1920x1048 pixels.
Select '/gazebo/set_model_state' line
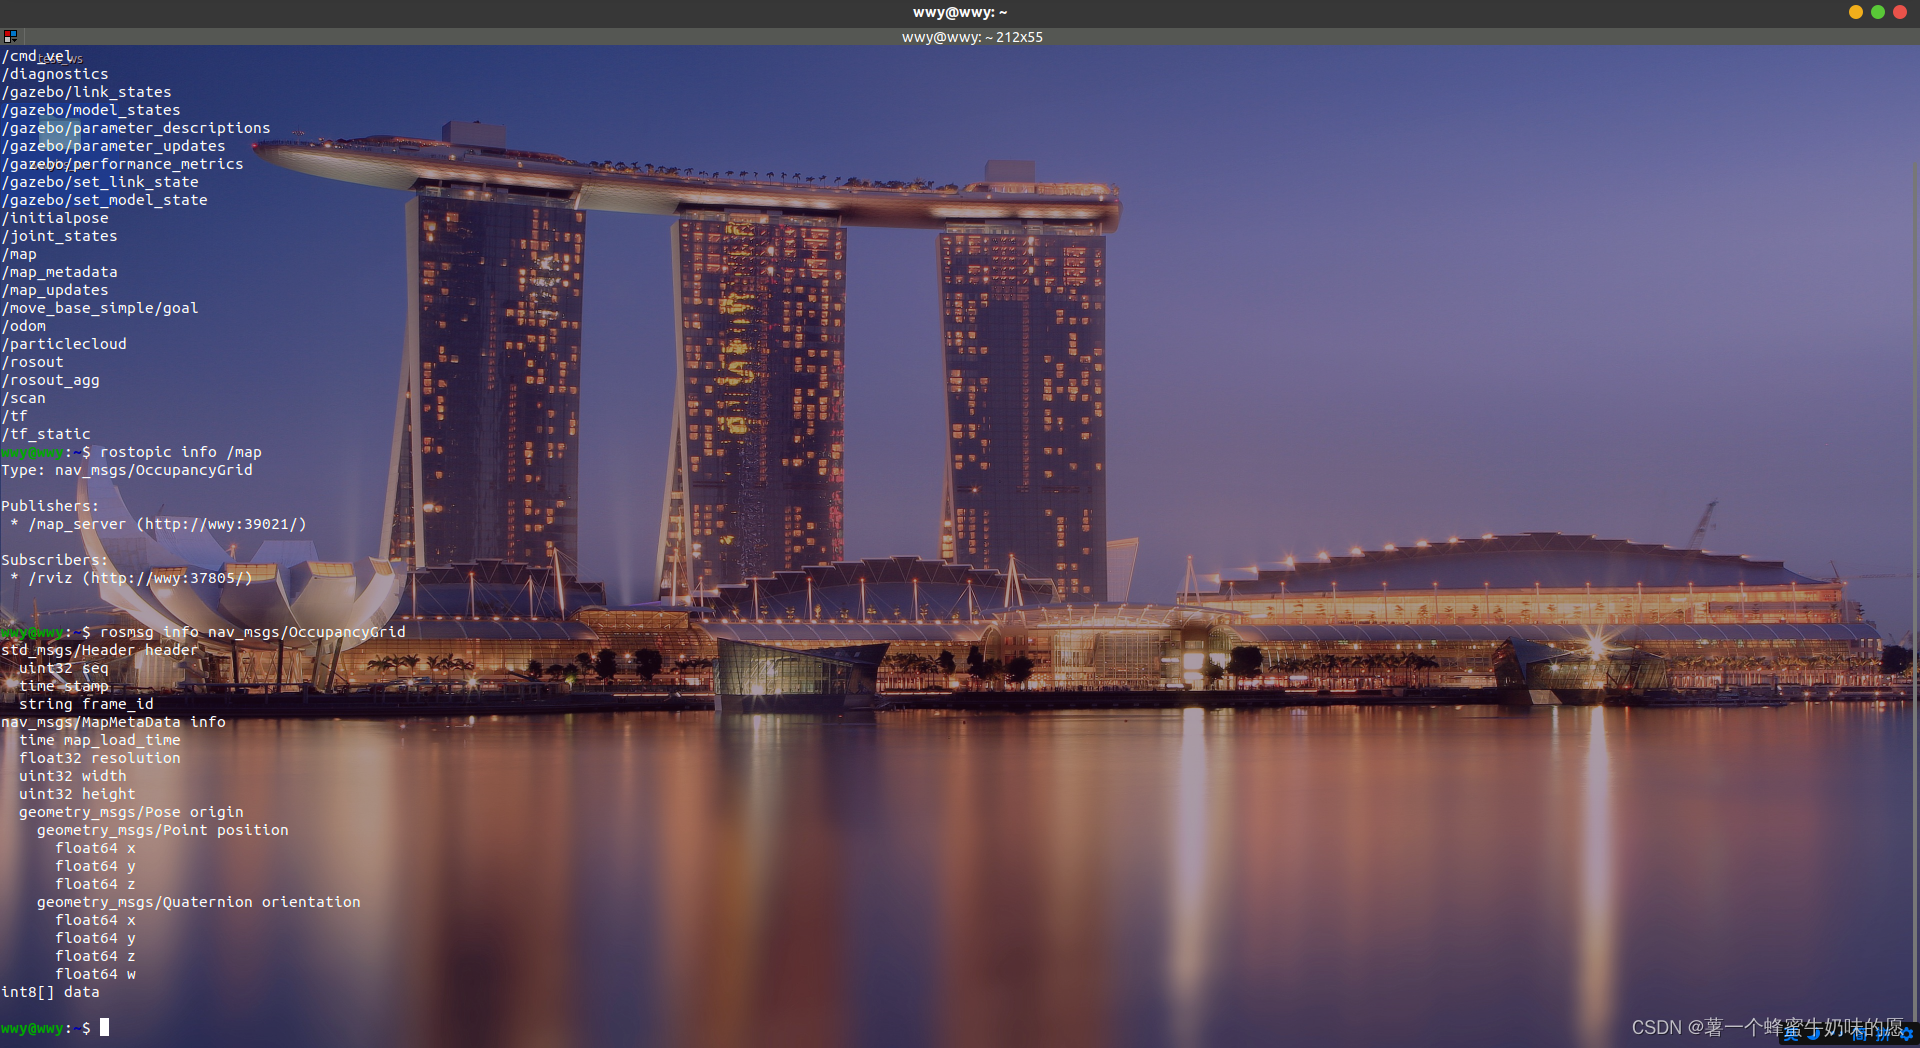pyautogui.click(x=105, y=200)
